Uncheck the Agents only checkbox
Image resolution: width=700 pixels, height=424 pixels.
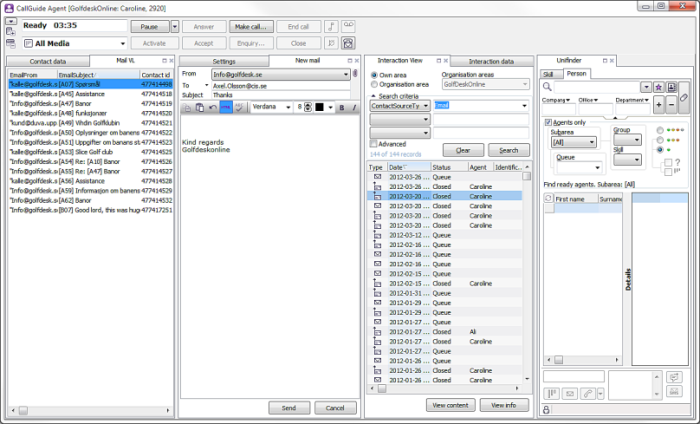tap(548, 122)
